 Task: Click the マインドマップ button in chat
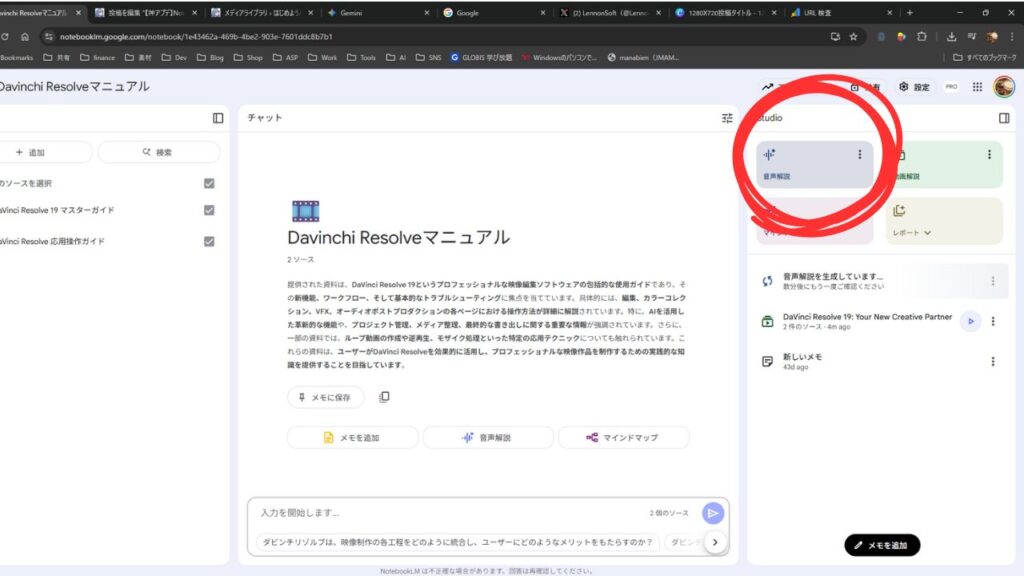[624, 438]
